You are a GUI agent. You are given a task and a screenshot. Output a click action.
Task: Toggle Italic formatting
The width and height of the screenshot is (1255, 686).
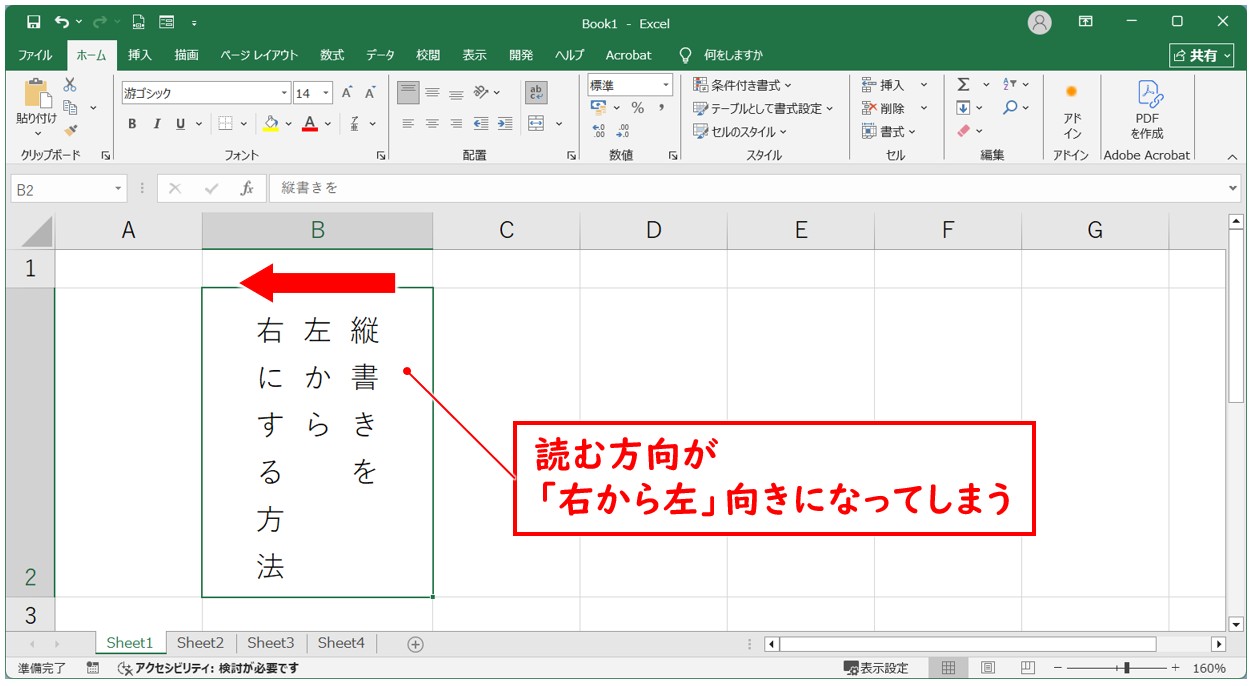[156, 124]
